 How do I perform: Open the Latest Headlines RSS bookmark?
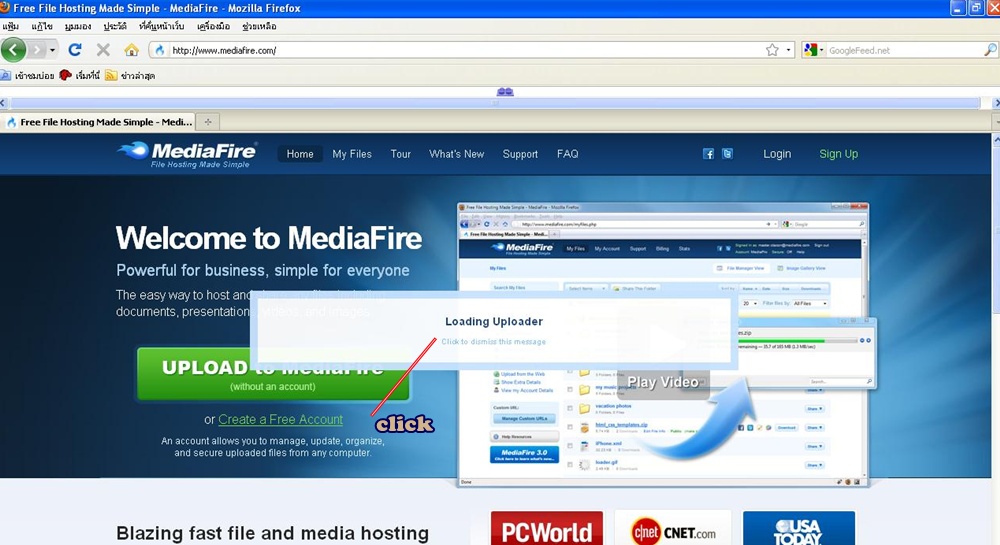(x=130, y=75)
